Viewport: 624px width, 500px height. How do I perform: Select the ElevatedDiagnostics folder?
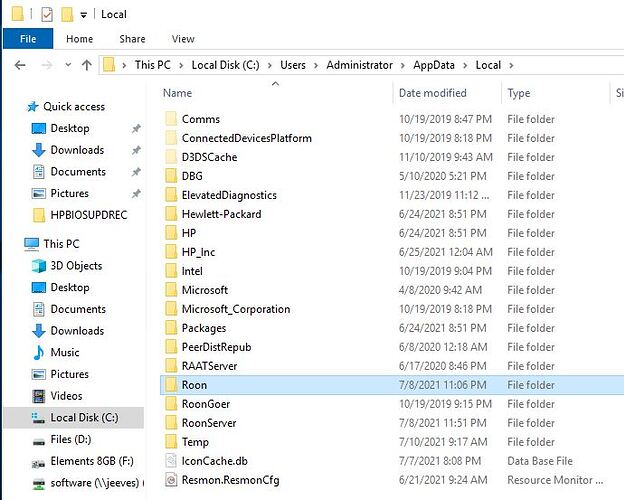(x=229, y=195)
